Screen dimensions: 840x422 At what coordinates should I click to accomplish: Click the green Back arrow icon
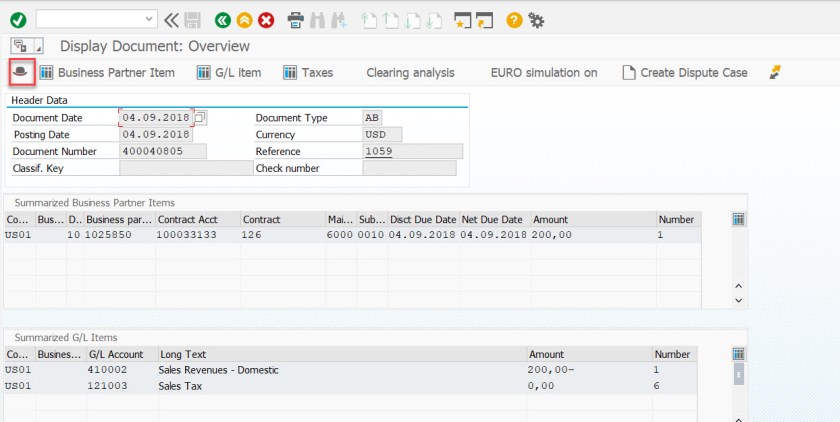tap(222, 19)
